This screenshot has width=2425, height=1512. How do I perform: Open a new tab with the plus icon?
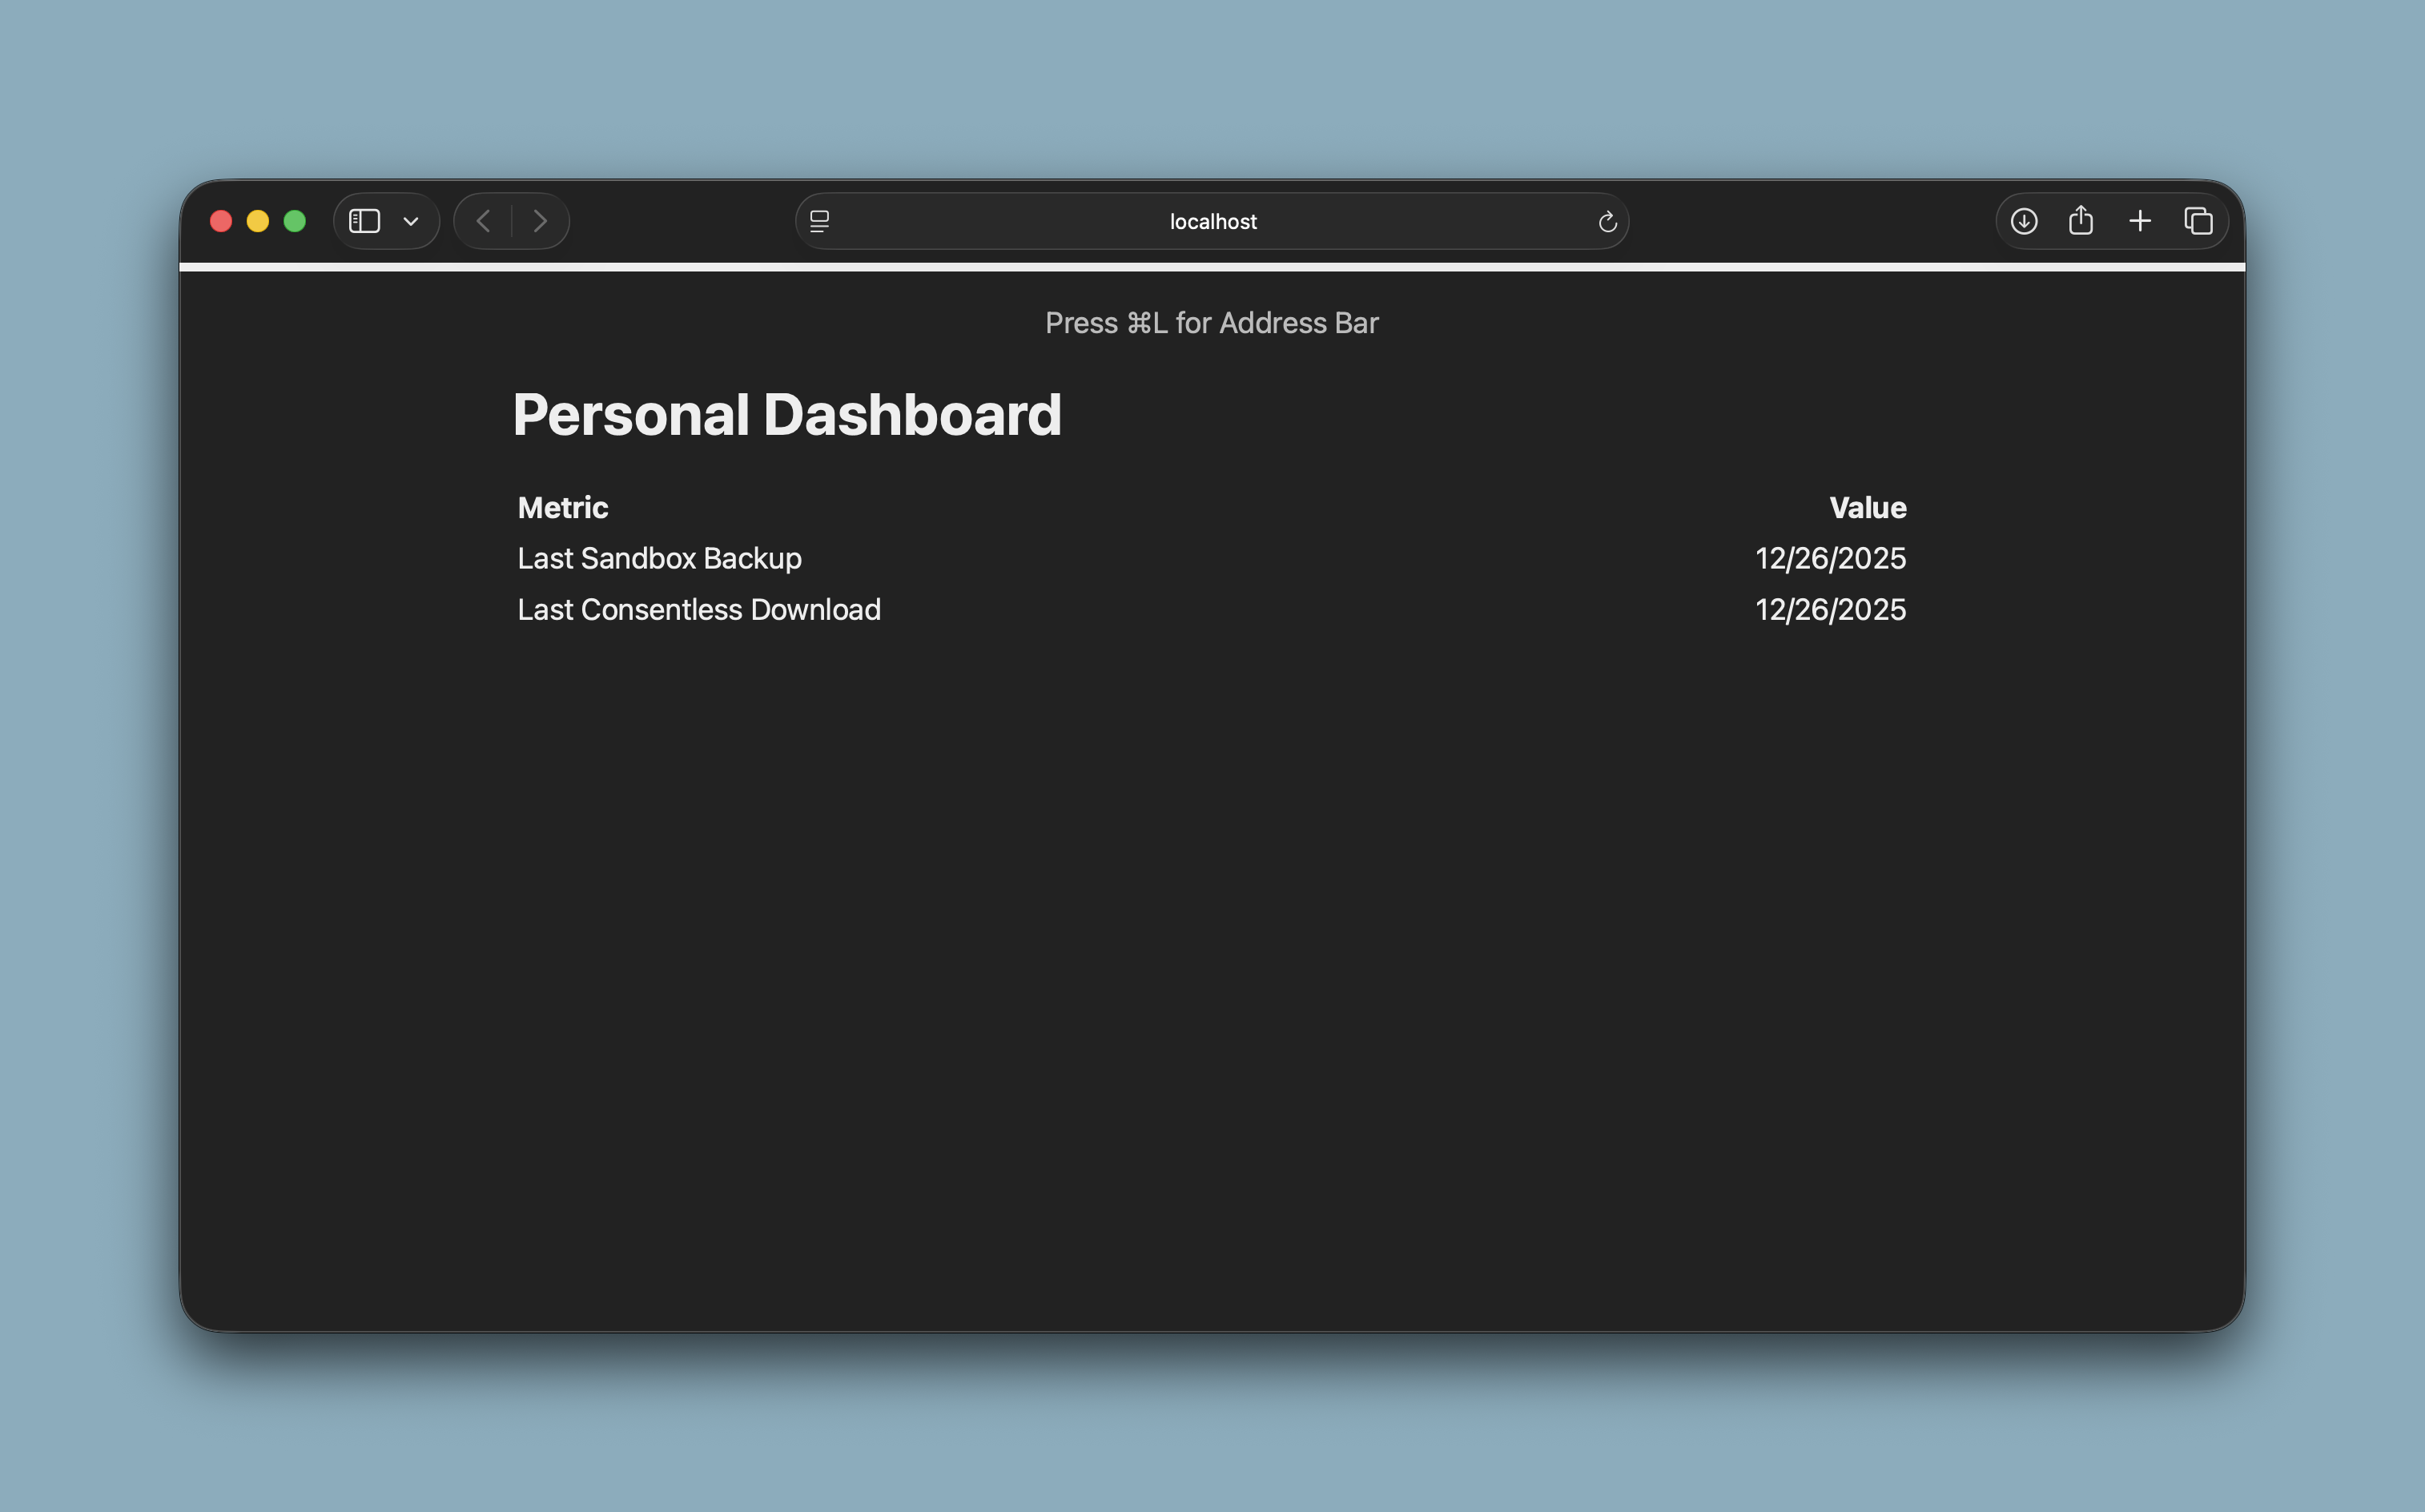click(2140, 221)
